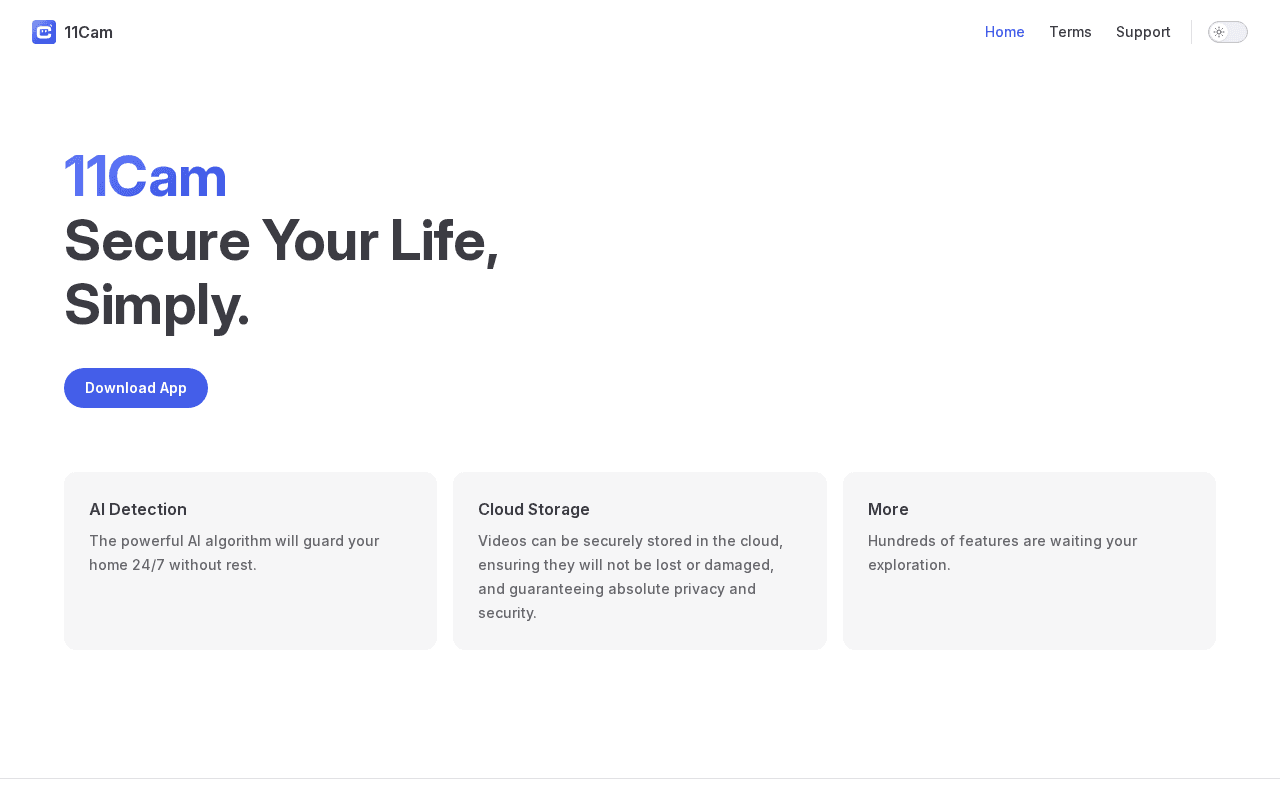Click the 'Hundreds of features are waiting' description

[1002, 553]
